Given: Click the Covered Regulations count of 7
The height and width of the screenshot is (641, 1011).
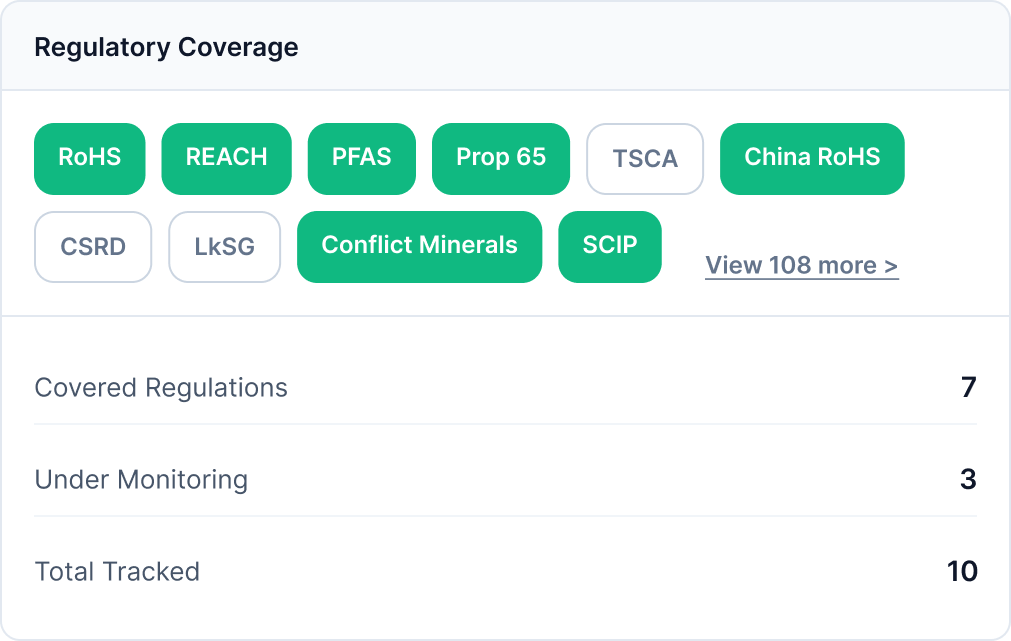Looking at the screenshot, I should (x=969, y=388).
